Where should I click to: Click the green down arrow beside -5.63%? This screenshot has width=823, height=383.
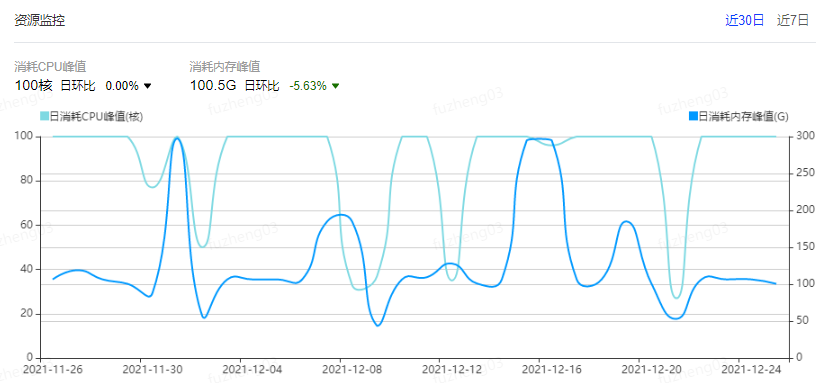(x=335, y=87)
